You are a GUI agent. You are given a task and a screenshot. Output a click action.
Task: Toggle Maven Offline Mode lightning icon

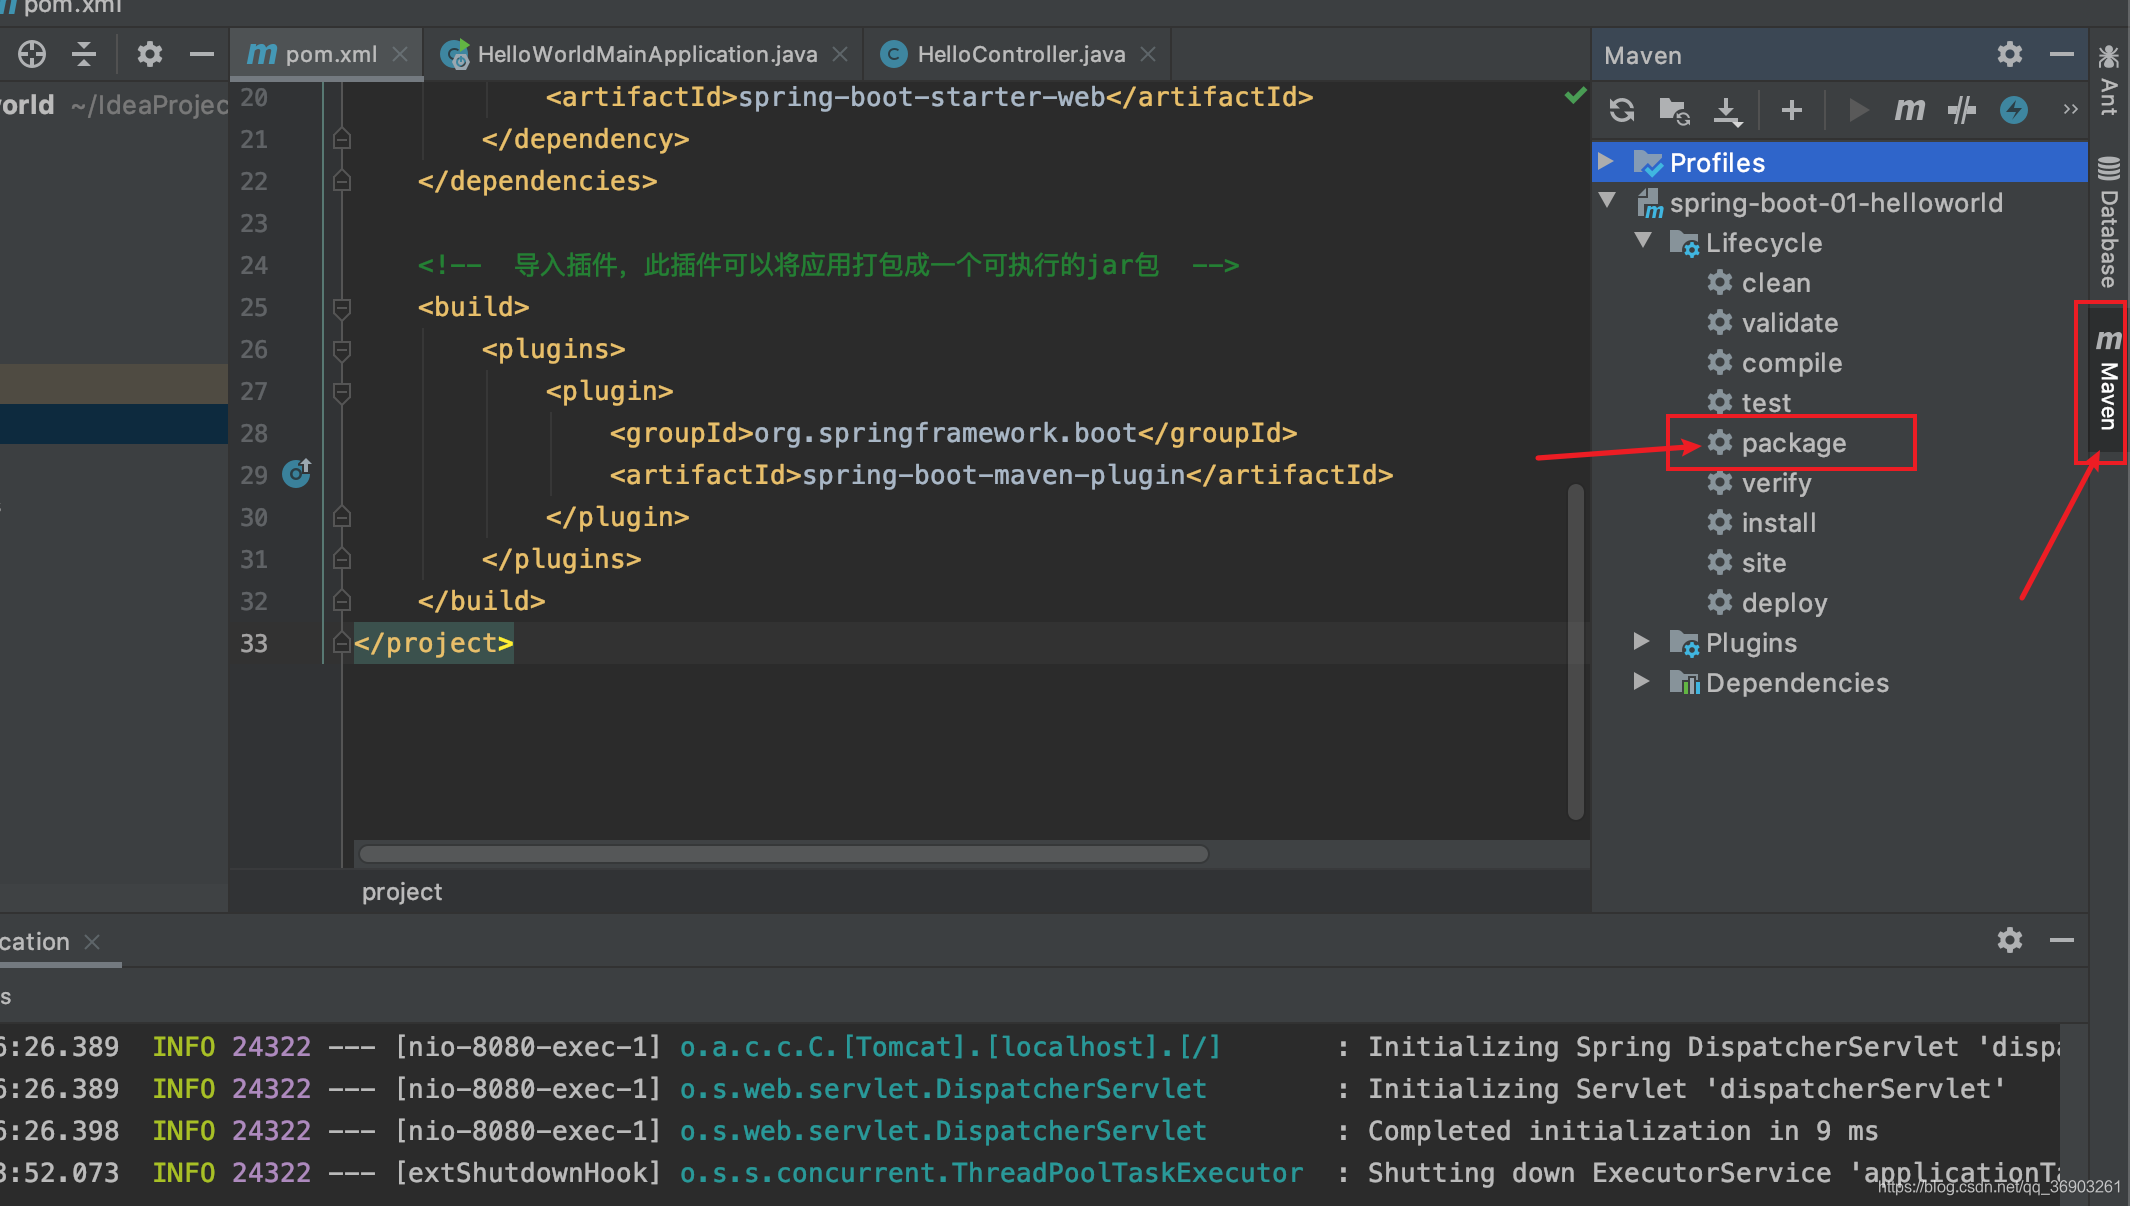tap(2014, 110)
